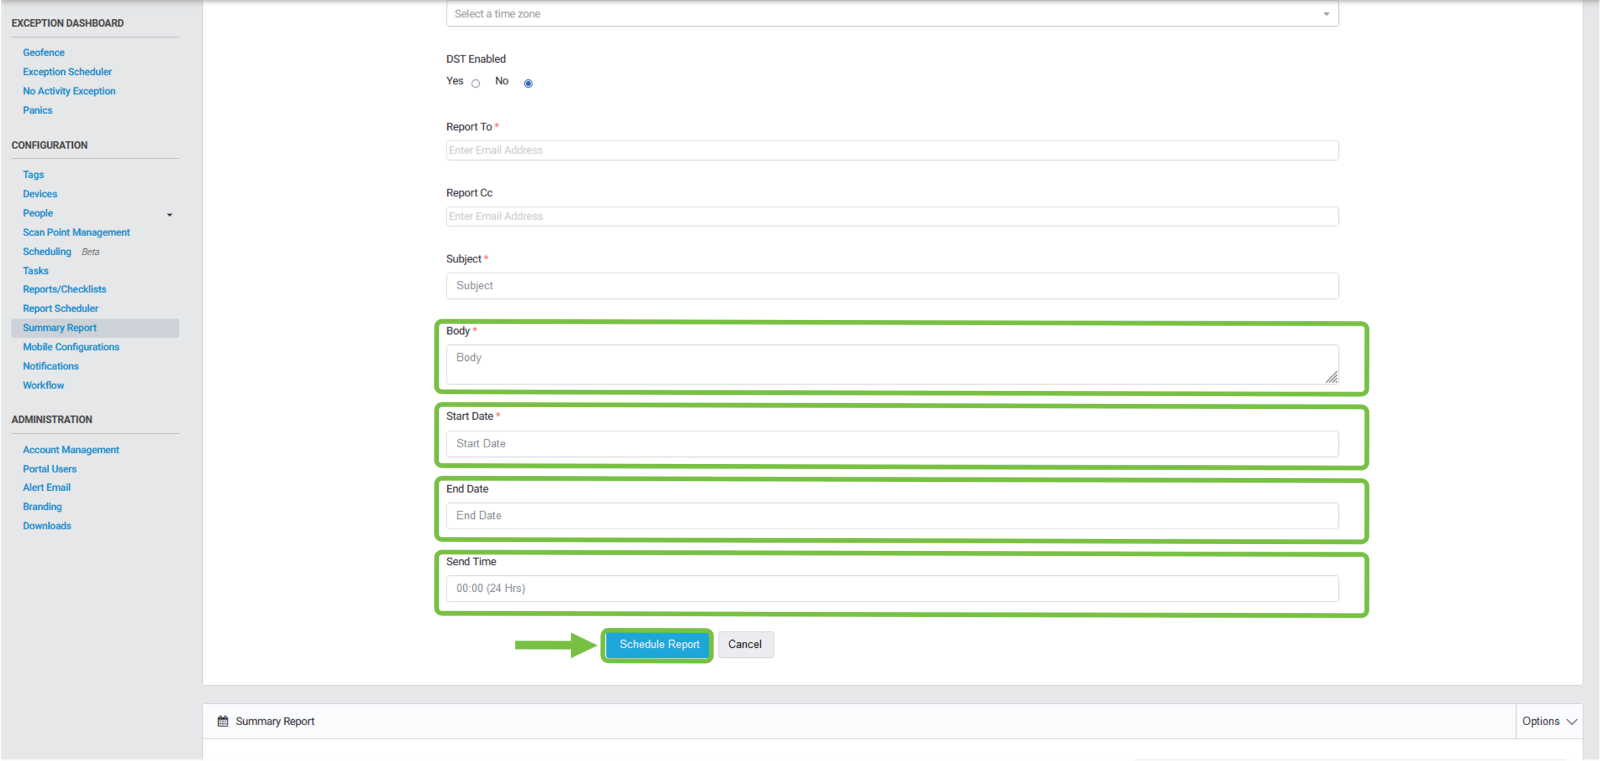Click the calendar icon beside Summary Report
The image size is (1600, 761).
223,721
